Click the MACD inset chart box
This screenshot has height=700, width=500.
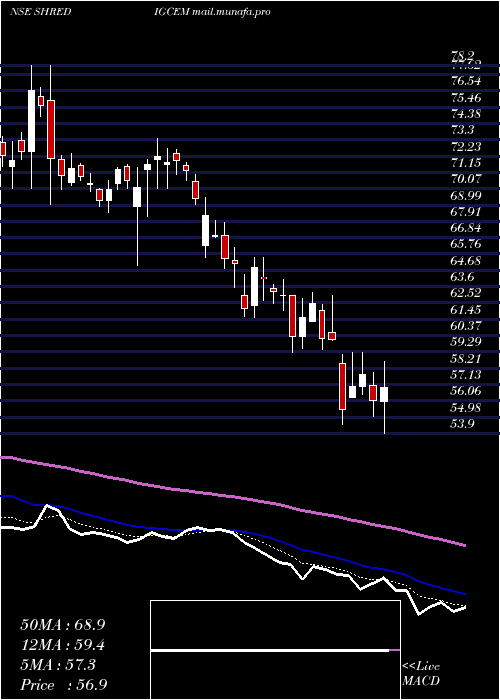point(275,650)
